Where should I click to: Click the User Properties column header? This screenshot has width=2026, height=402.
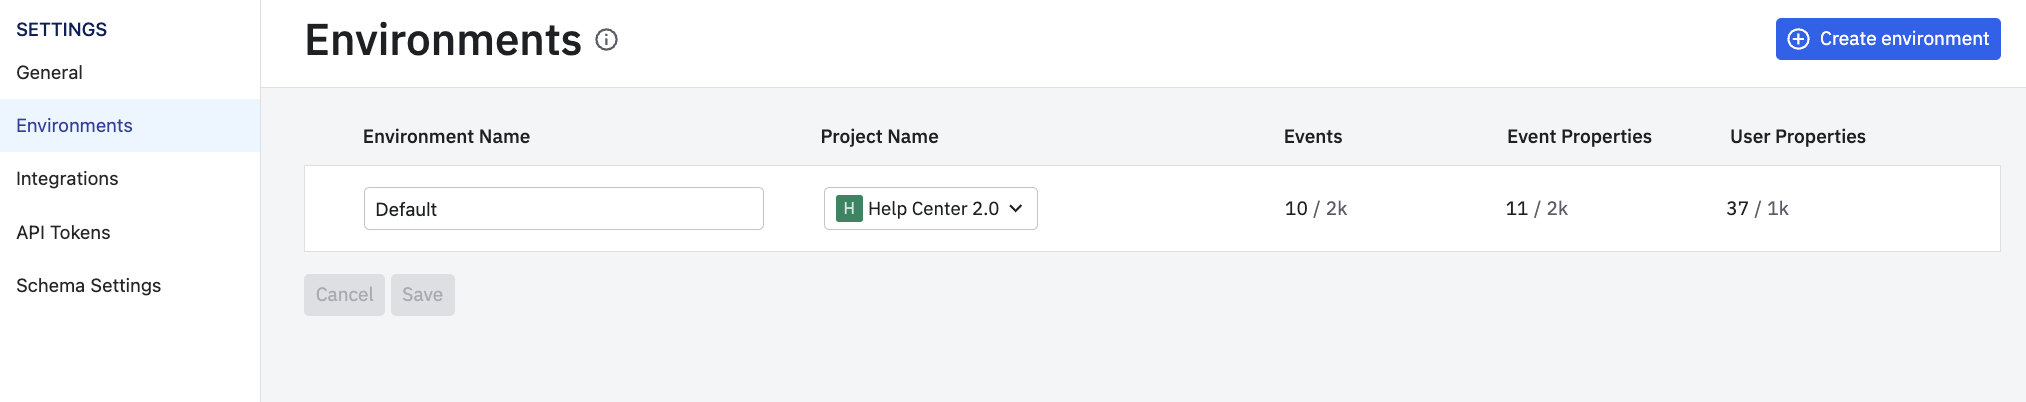click(x=1798, y=136)
